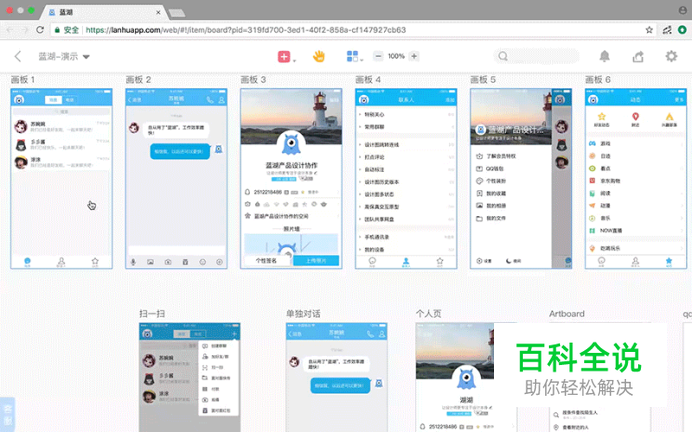Screen dimensions: 692x432
Task: Click the camera icon in 画板 2 toolbar
Action: coord(168,262)
